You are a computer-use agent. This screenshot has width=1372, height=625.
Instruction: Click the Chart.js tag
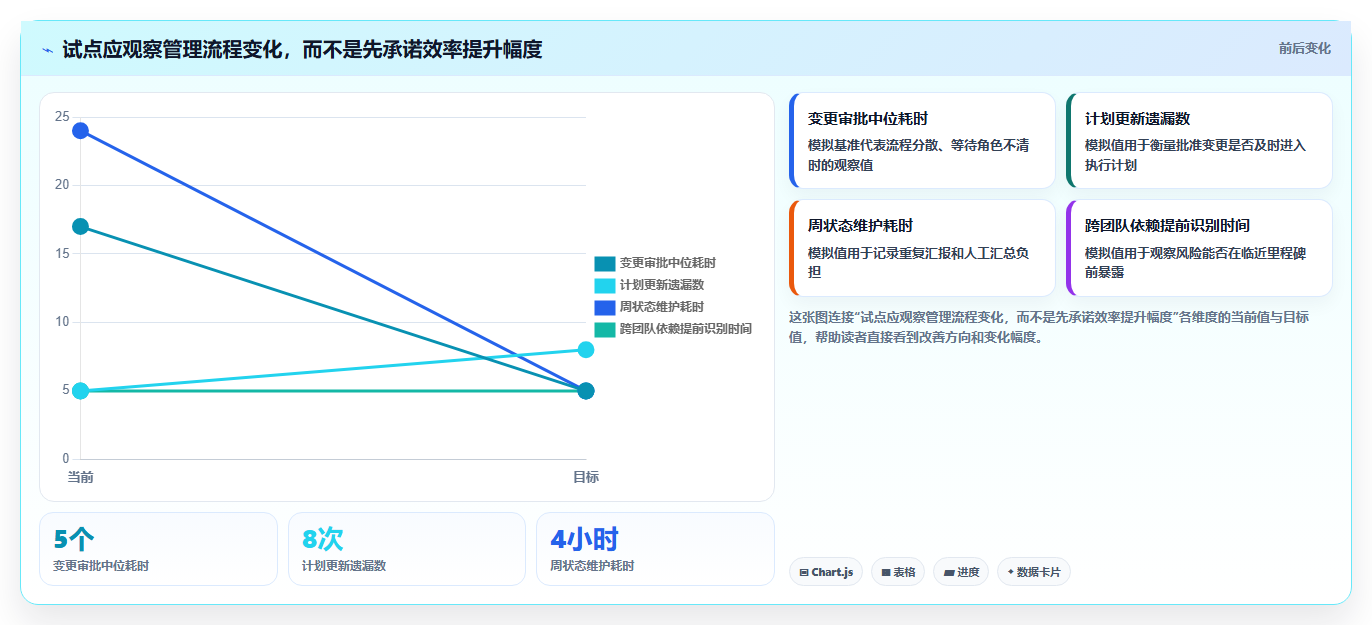click(x=826, y=572)
